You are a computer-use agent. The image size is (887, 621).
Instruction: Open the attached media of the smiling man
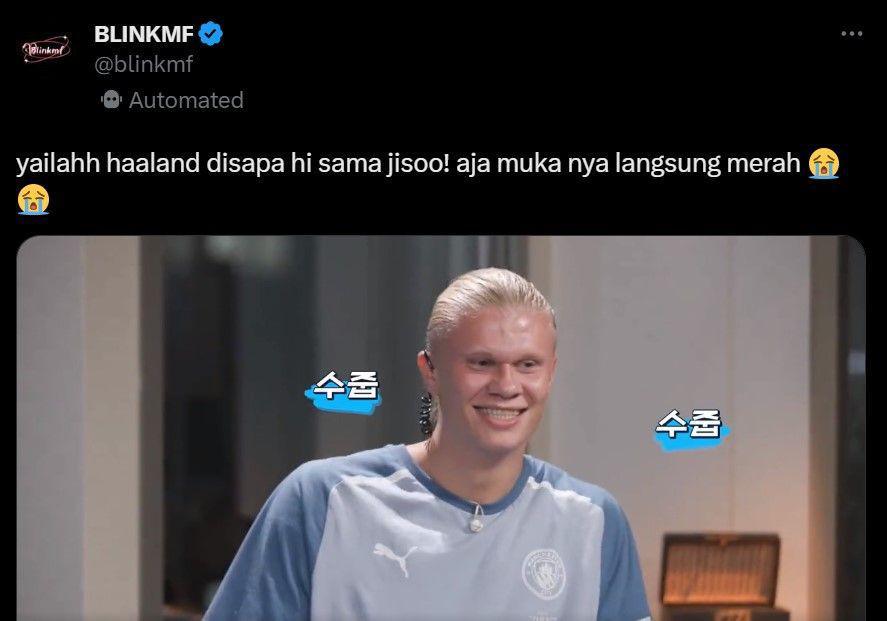coord(441,428)
